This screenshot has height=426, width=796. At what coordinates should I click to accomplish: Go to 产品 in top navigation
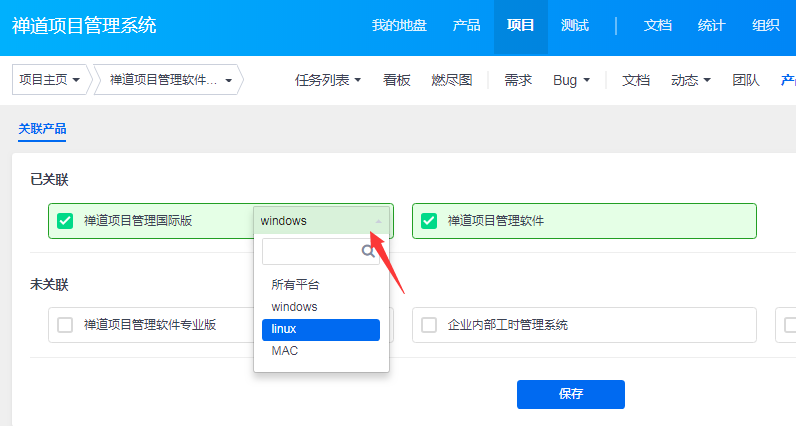(x=466, y=25)
